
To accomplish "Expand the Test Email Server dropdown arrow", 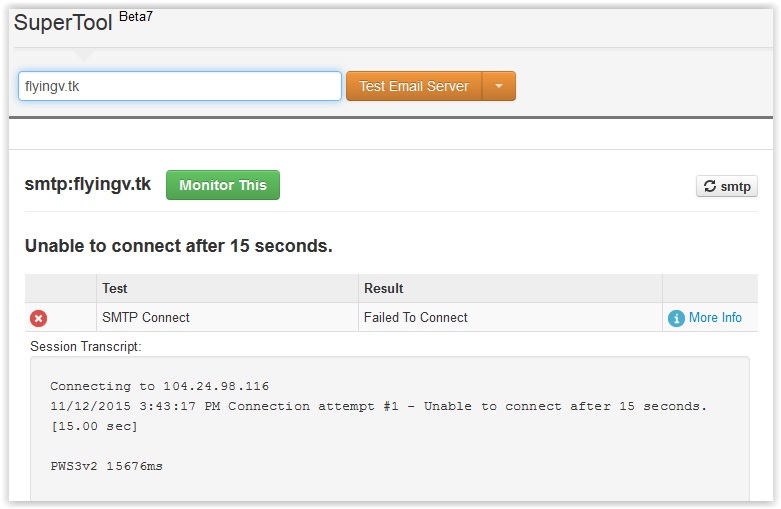I will [499, 86].
